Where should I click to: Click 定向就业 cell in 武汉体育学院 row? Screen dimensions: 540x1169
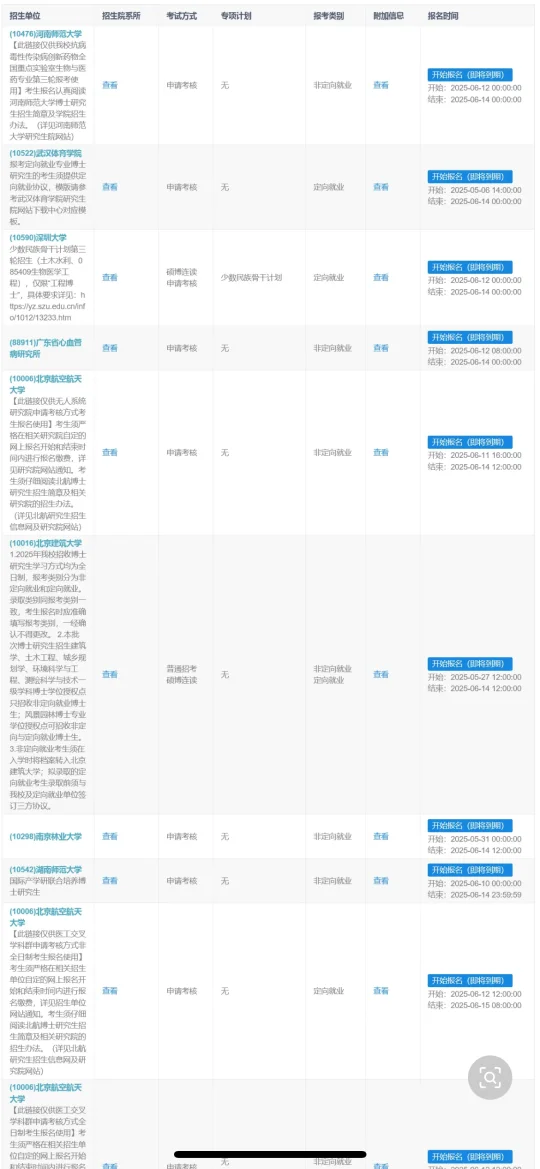click(329, 187)
